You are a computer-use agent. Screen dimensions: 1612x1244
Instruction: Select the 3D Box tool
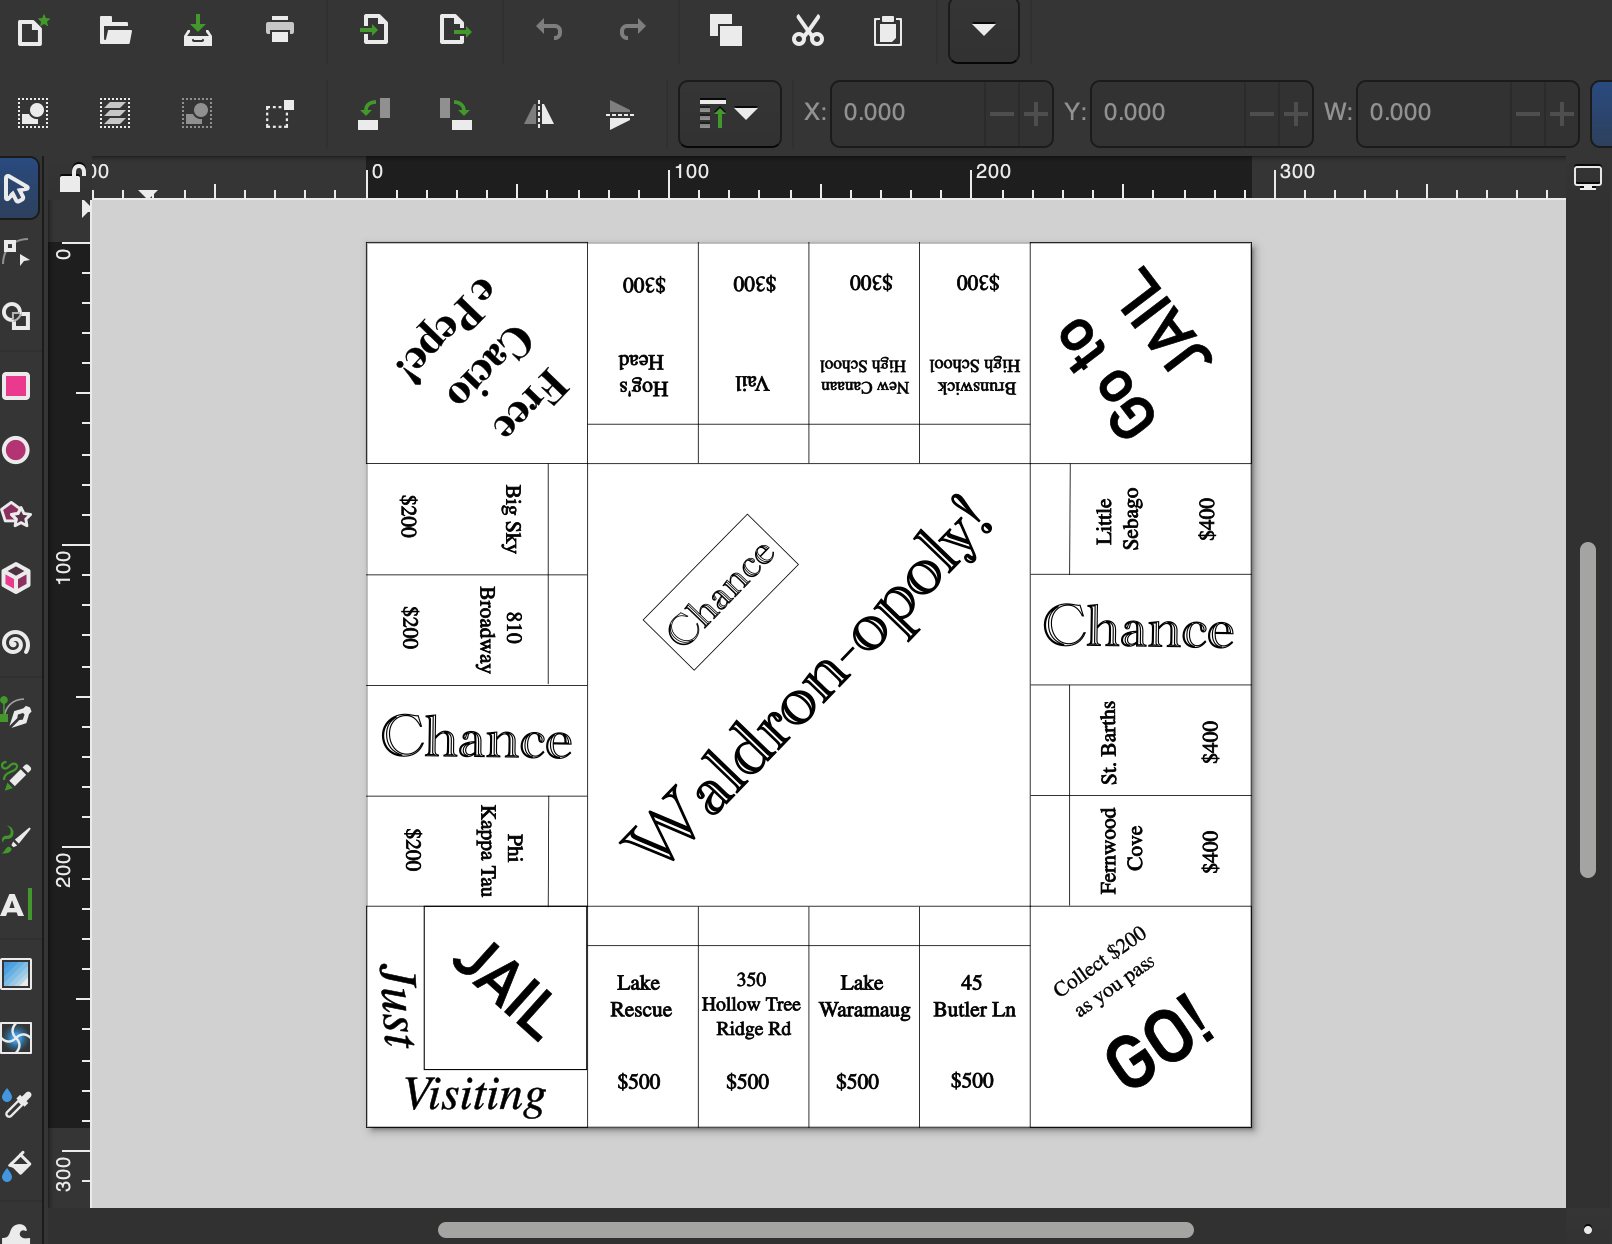17,578
